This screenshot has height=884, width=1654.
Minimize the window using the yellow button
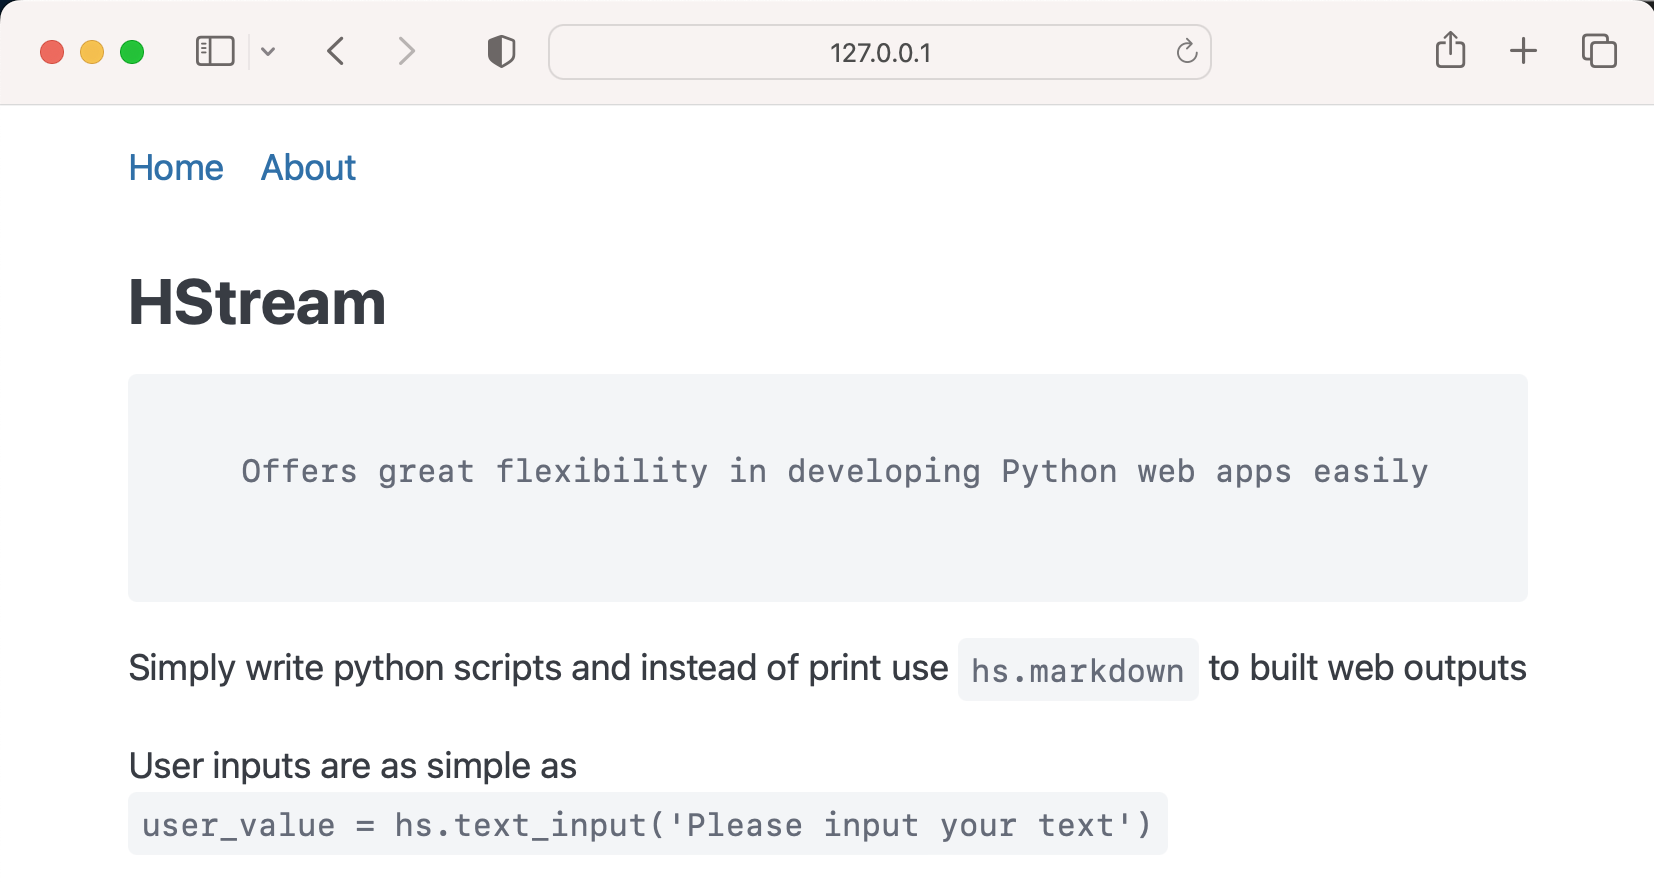[92, 52]
